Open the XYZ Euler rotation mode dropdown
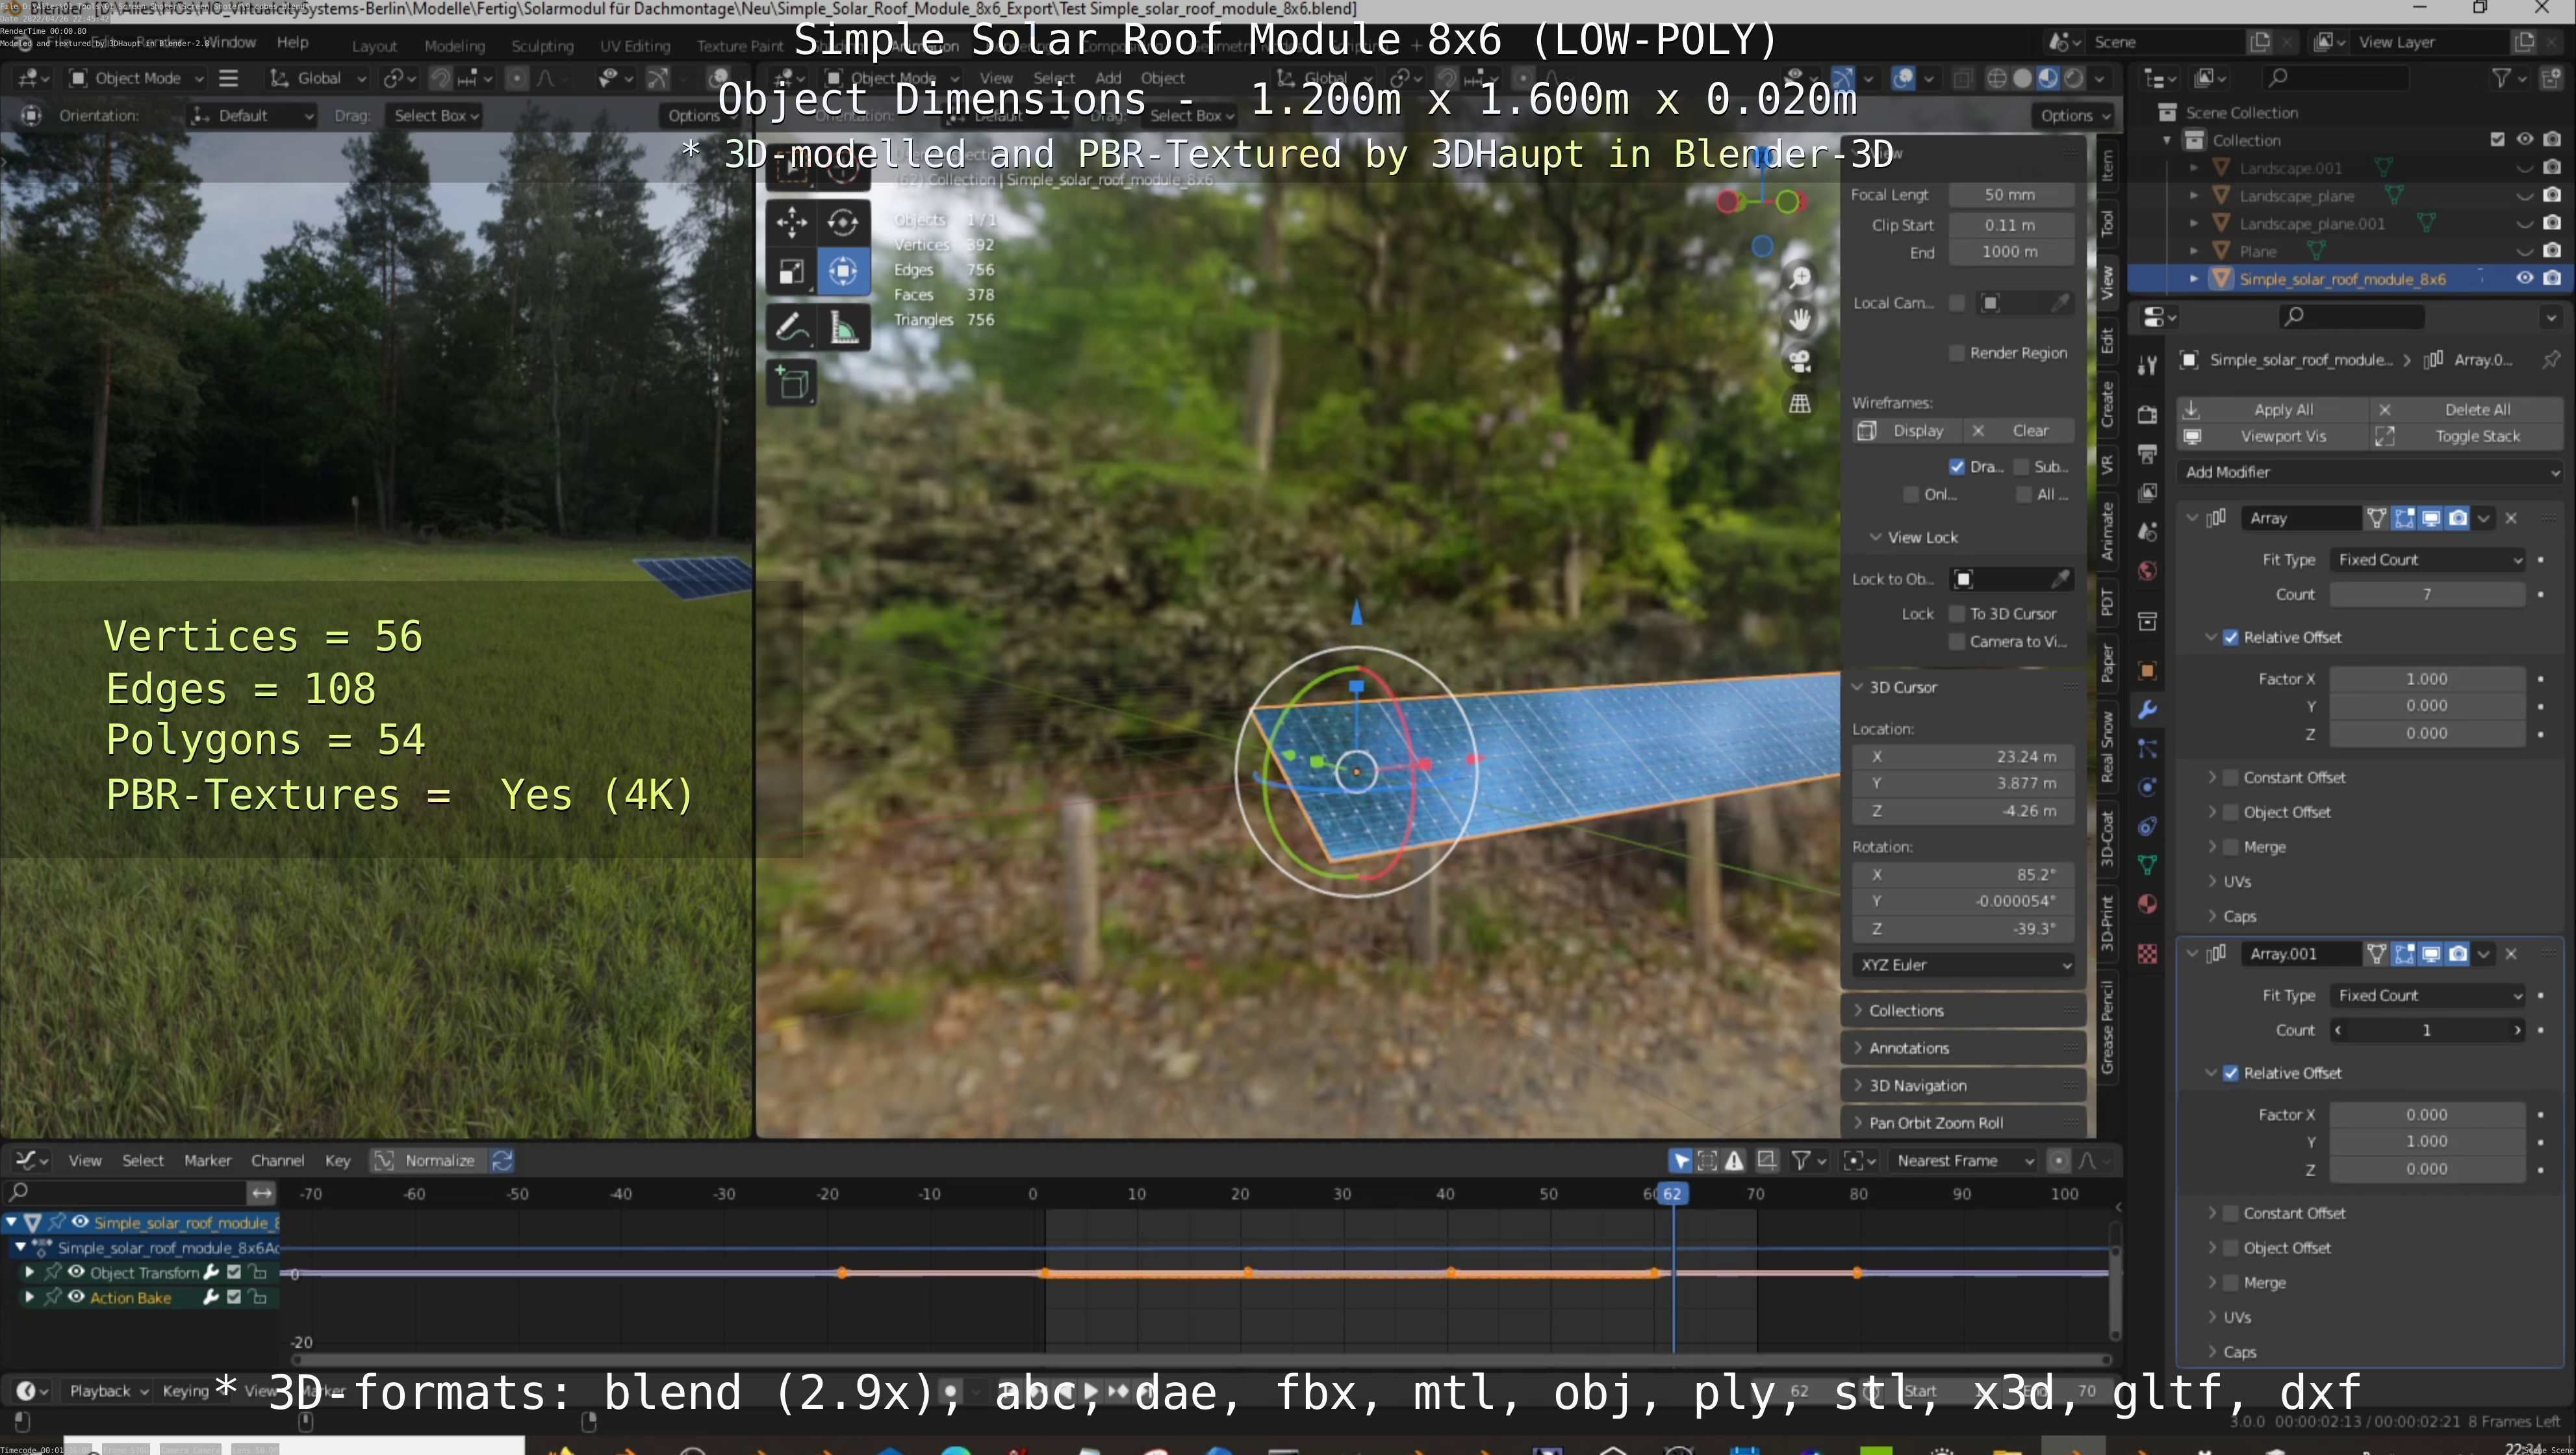Viewport: 2576px width, 1455px height. (x=1963, y=965)
